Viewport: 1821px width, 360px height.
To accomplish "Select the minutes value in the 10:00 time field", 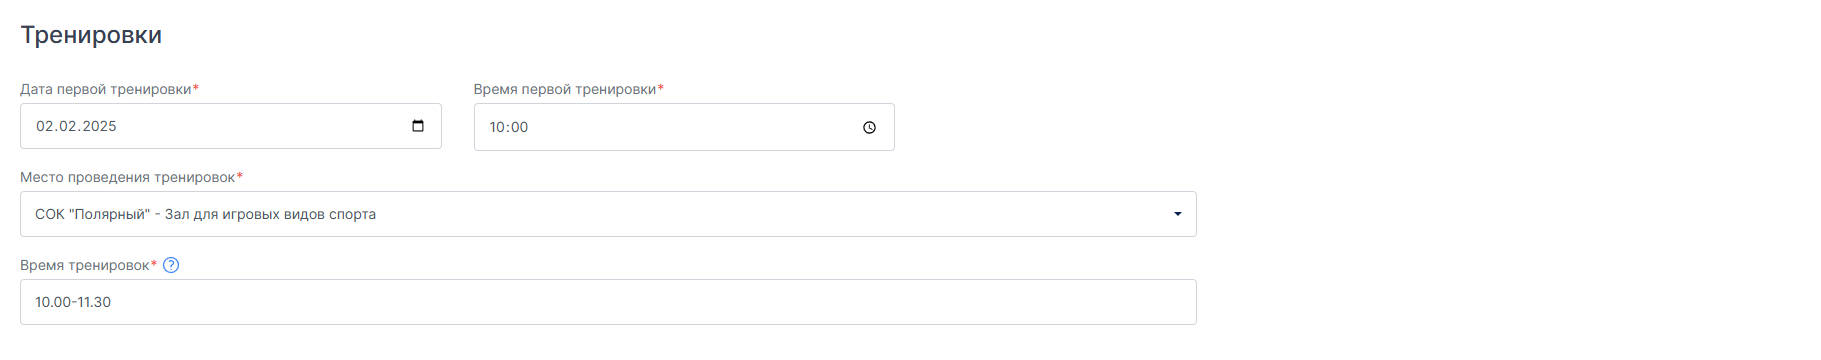I will 519,127.
